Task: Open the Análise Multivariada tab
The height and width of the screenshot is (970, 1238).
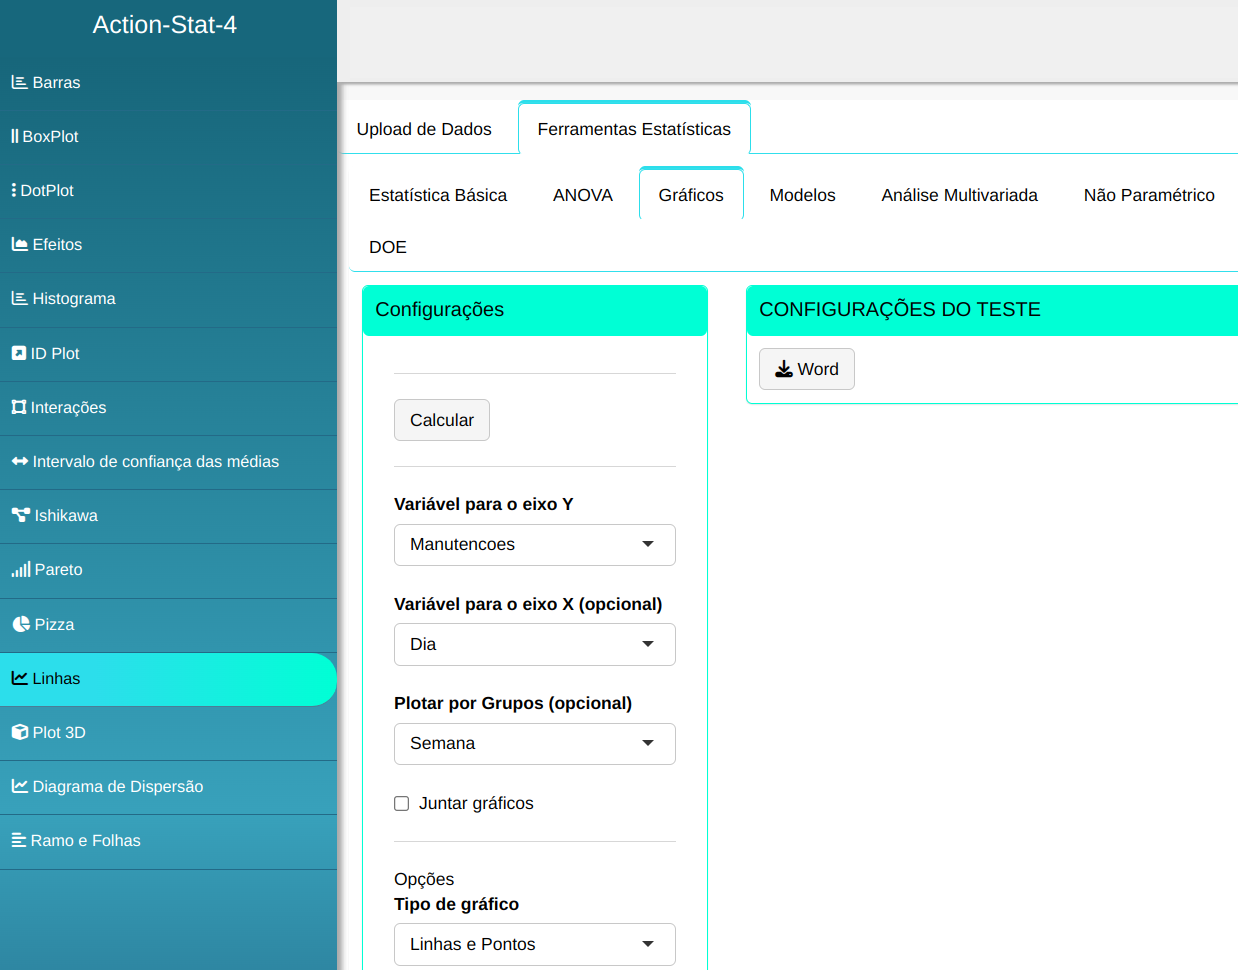Action: click(959, 195)
